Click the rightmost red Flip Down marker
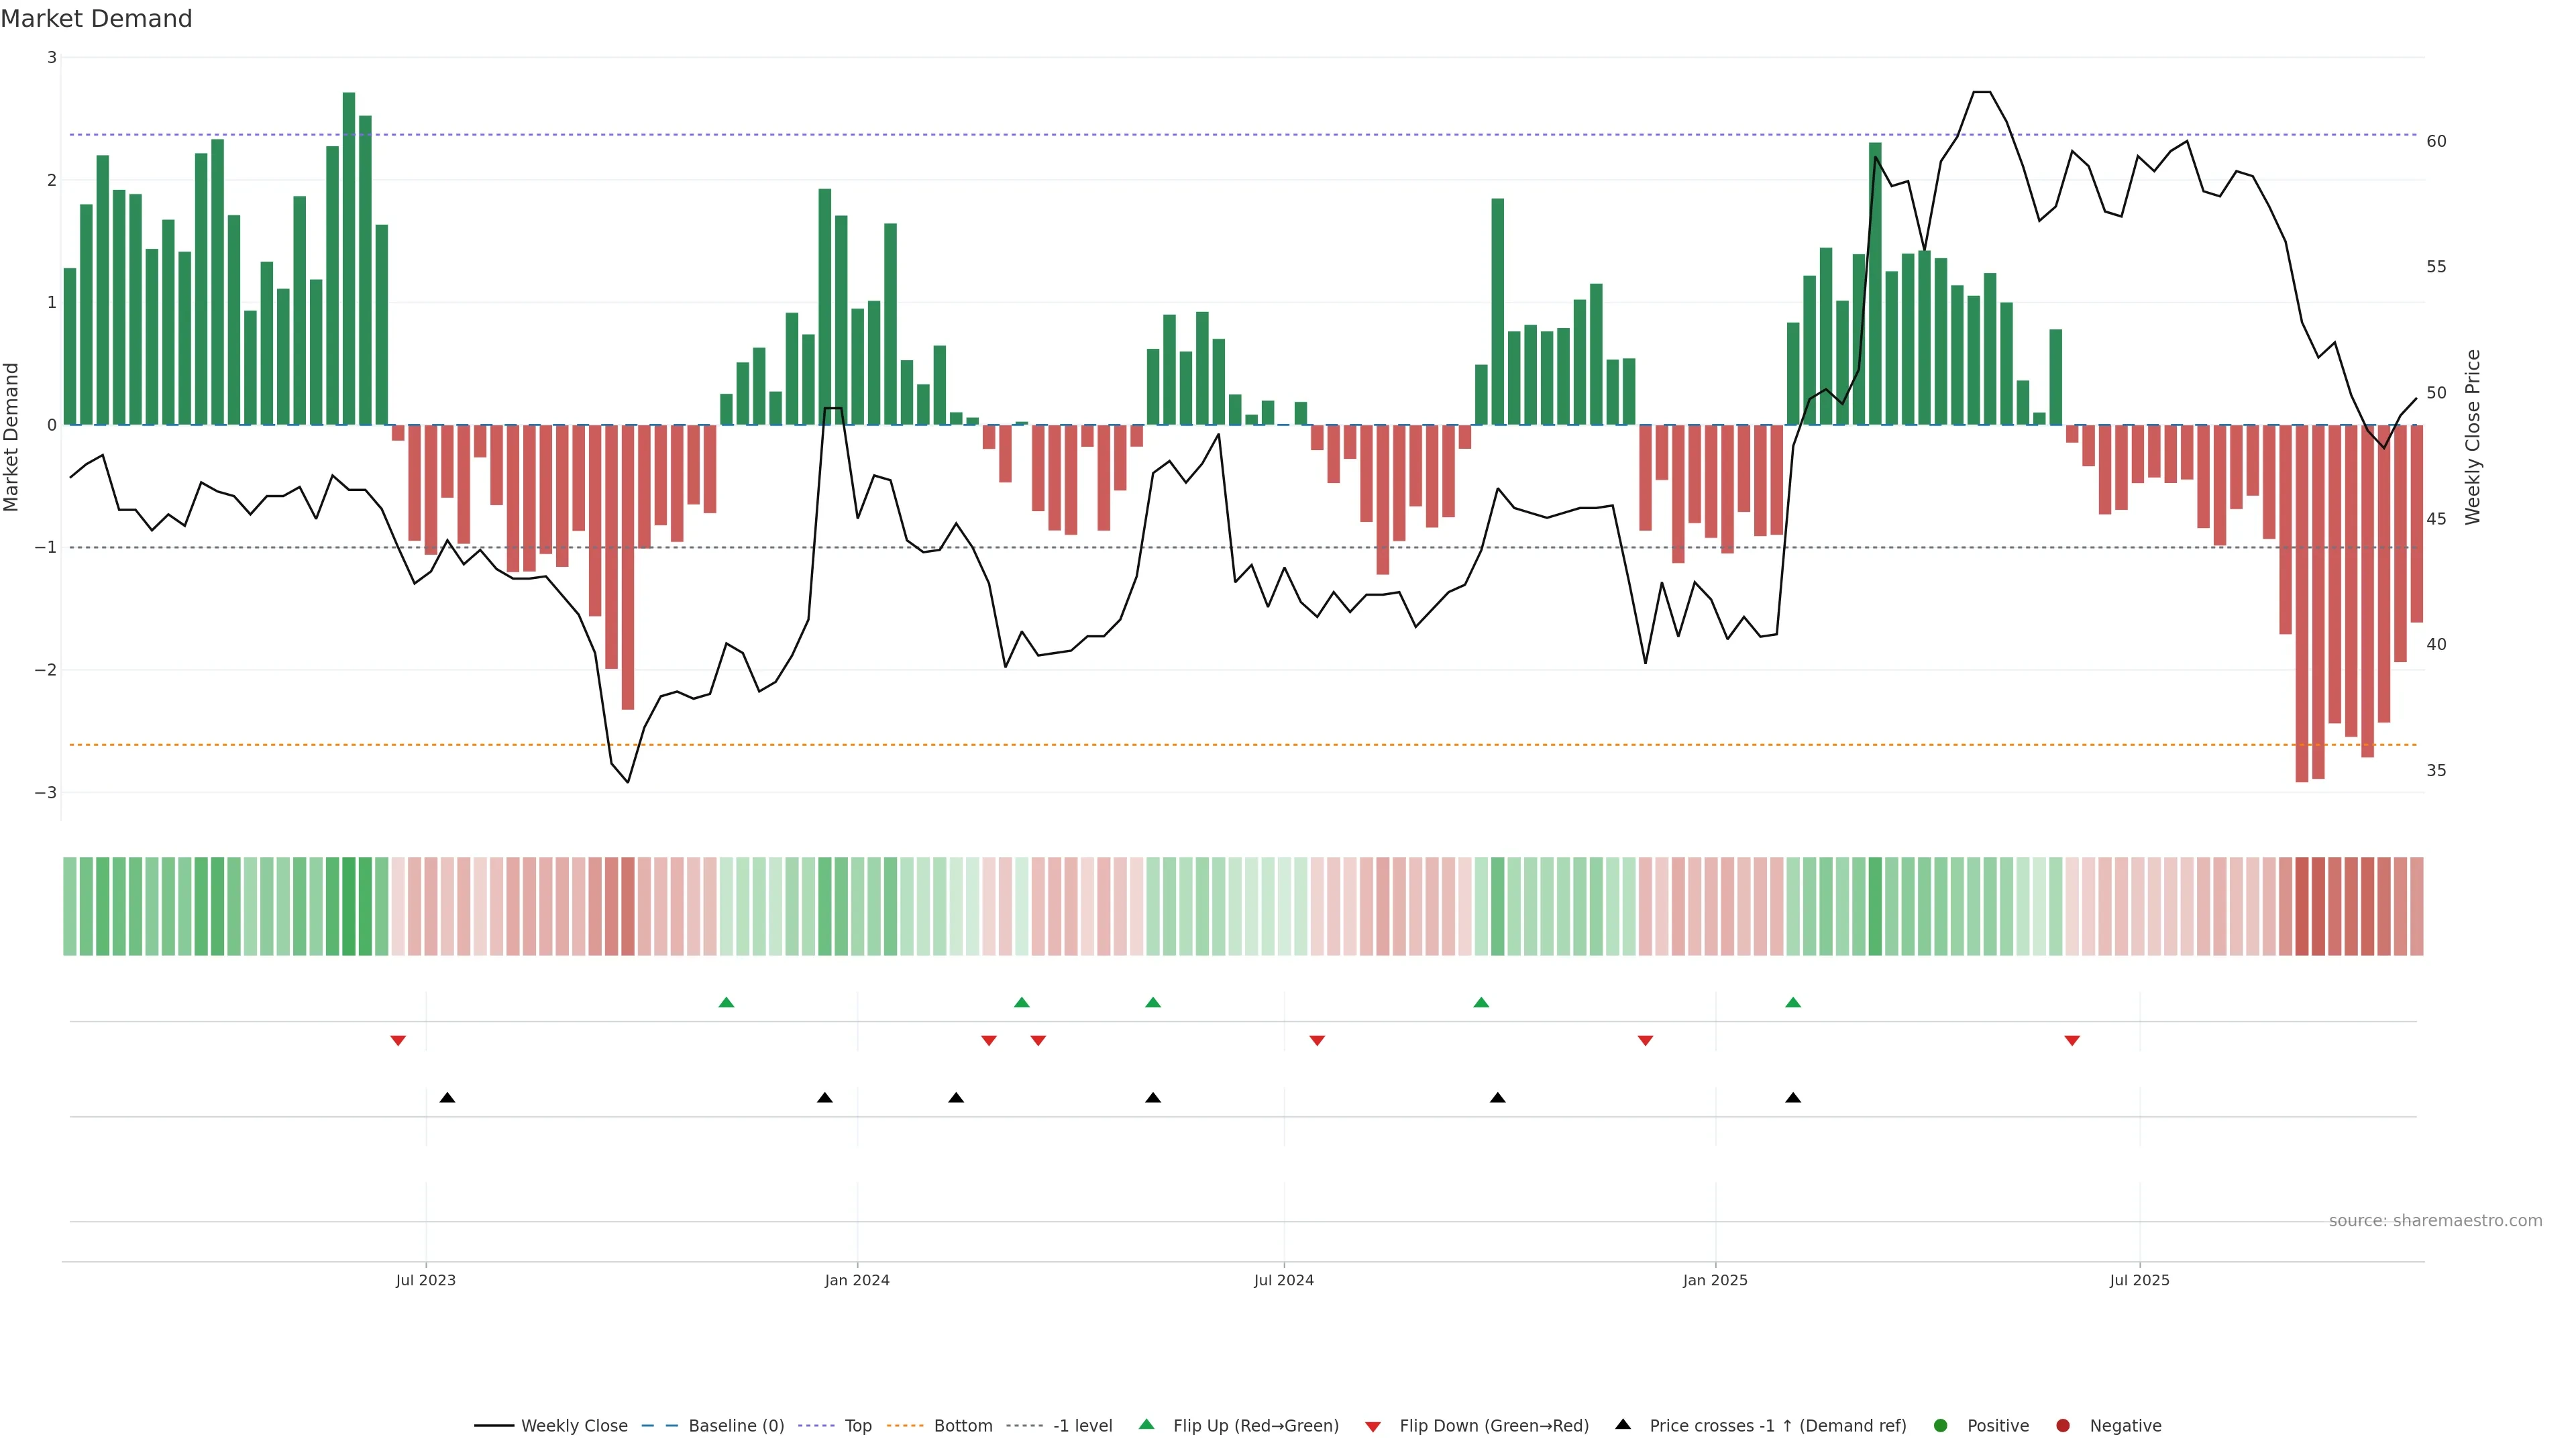 (x=2072, y=1041)
